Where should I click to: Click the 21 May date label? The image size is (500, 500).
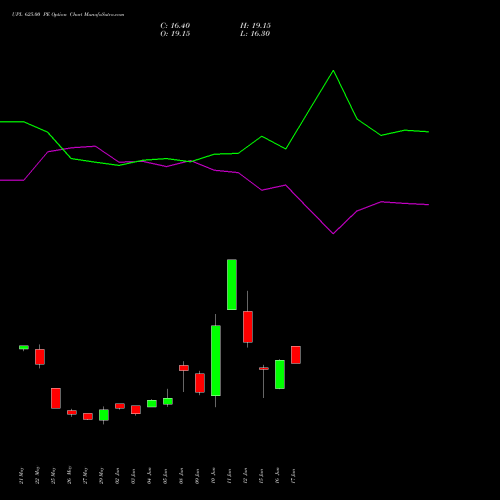22,476
